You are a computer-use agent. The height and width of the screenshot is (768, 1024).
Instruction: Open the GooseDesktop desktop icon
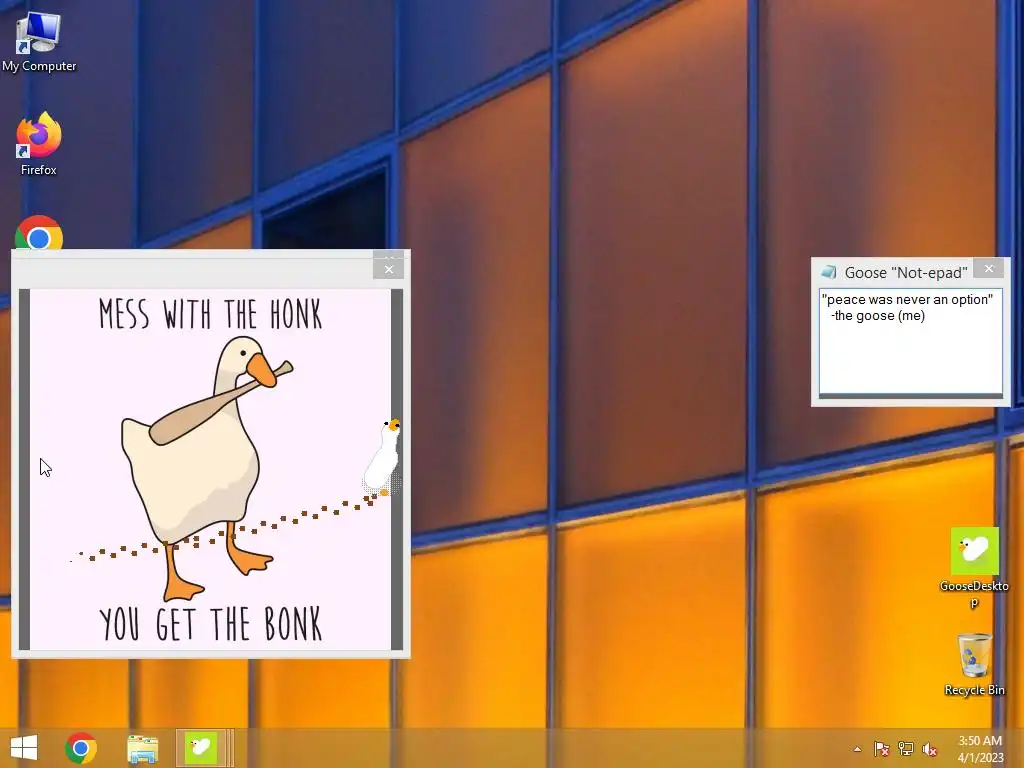click(974, 567)
